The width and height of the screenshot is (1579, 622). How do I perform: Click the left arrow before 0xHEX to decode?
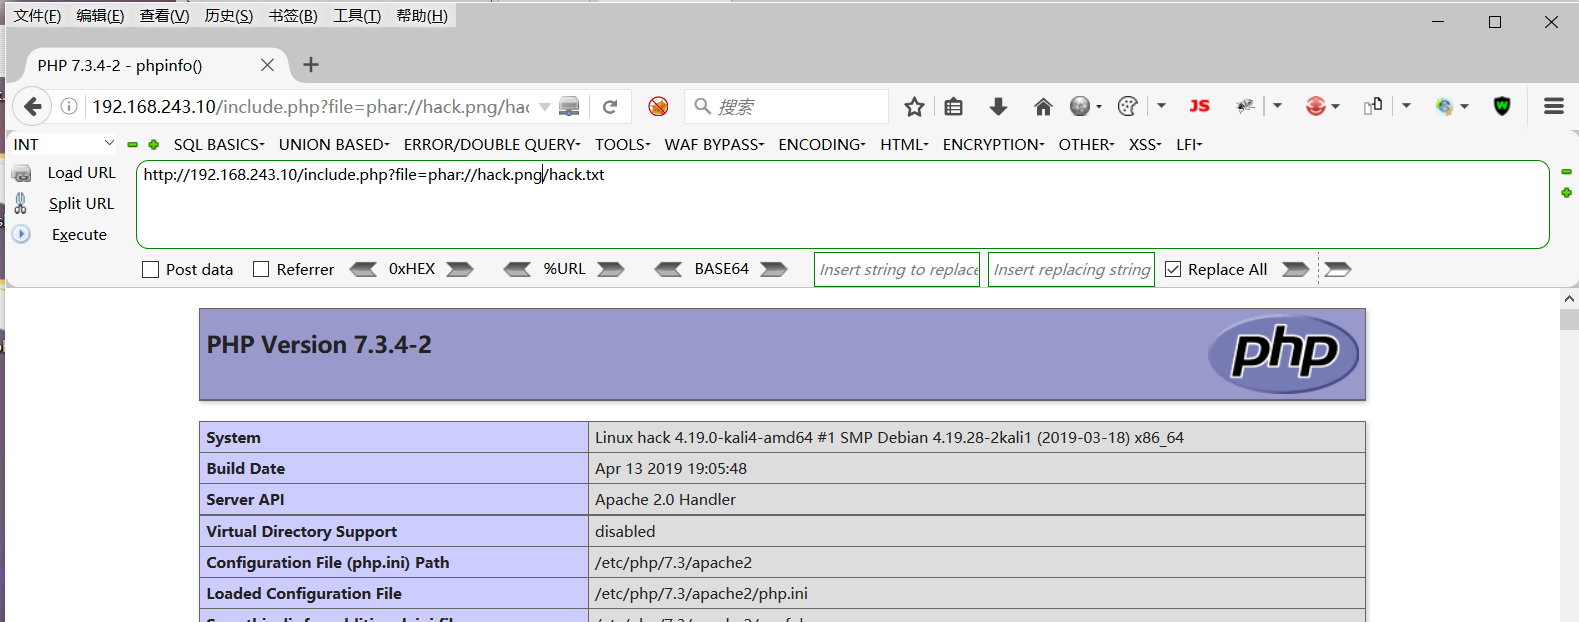[x=363, y=269]
